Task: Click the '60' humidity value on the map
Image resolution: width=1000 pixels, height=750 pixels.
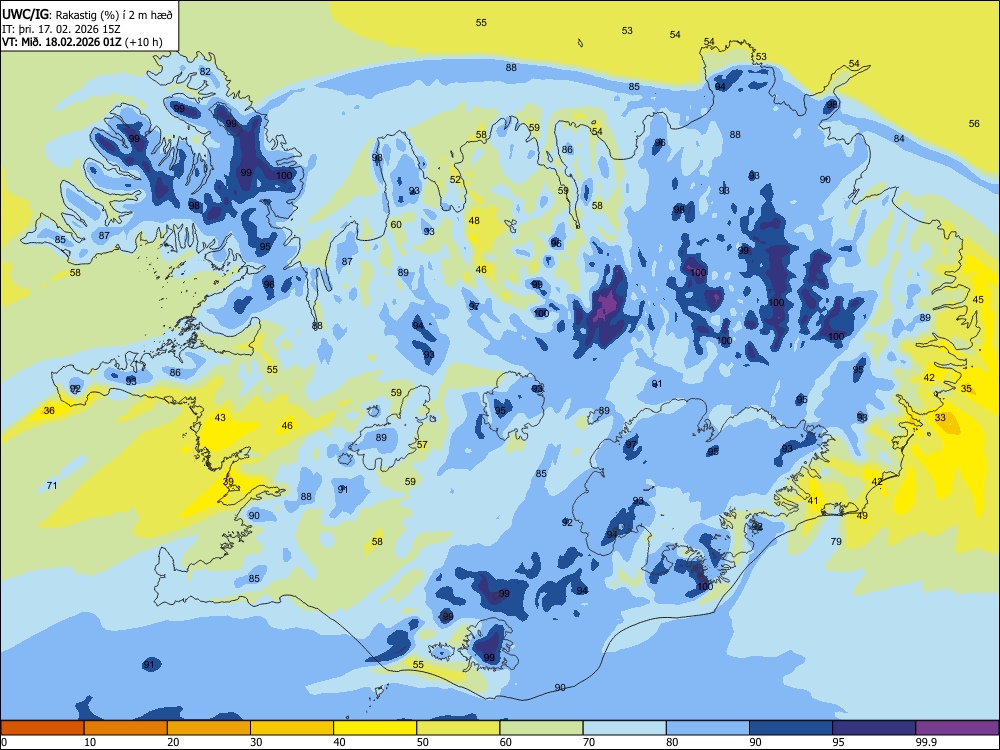Action: 396,224
